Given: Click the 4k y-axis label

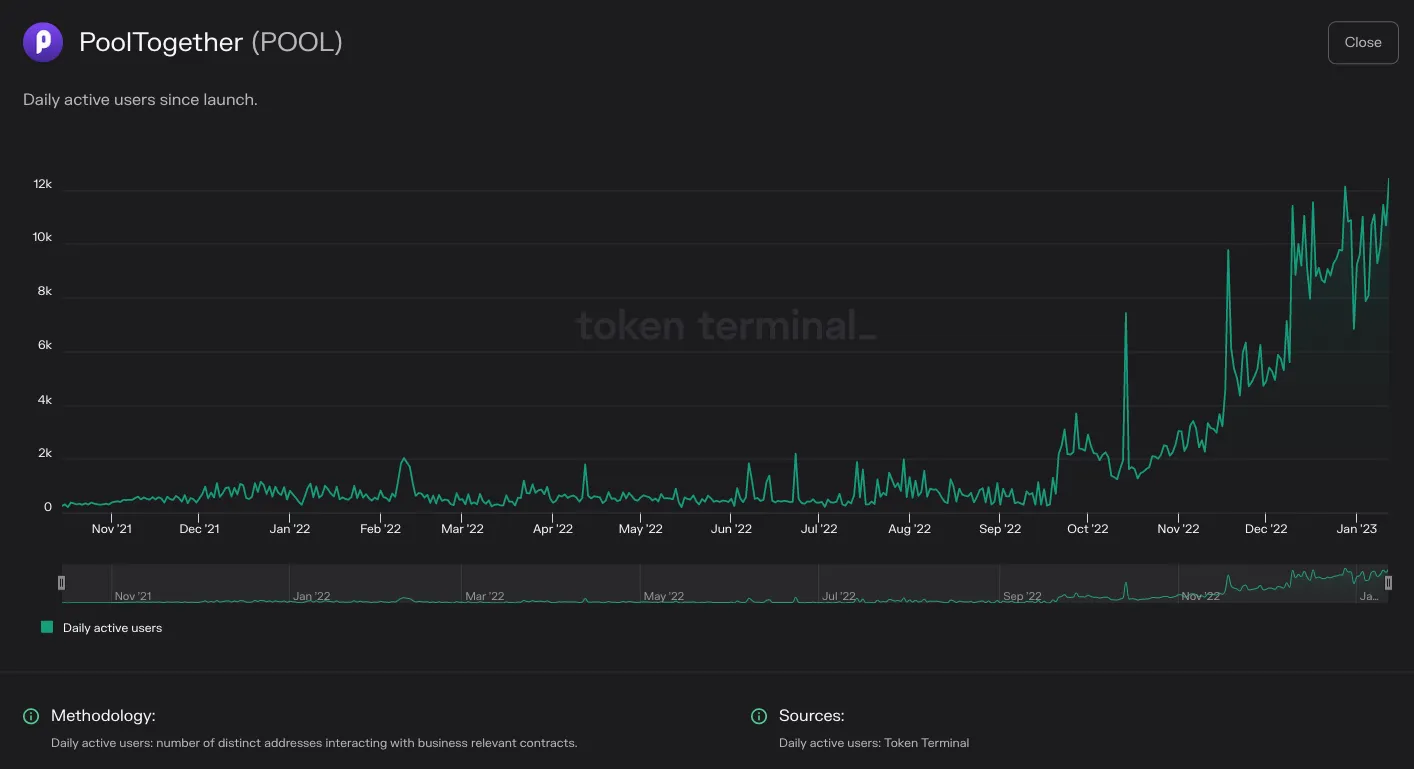Looking at the screenshot, I should click(45, 400).
